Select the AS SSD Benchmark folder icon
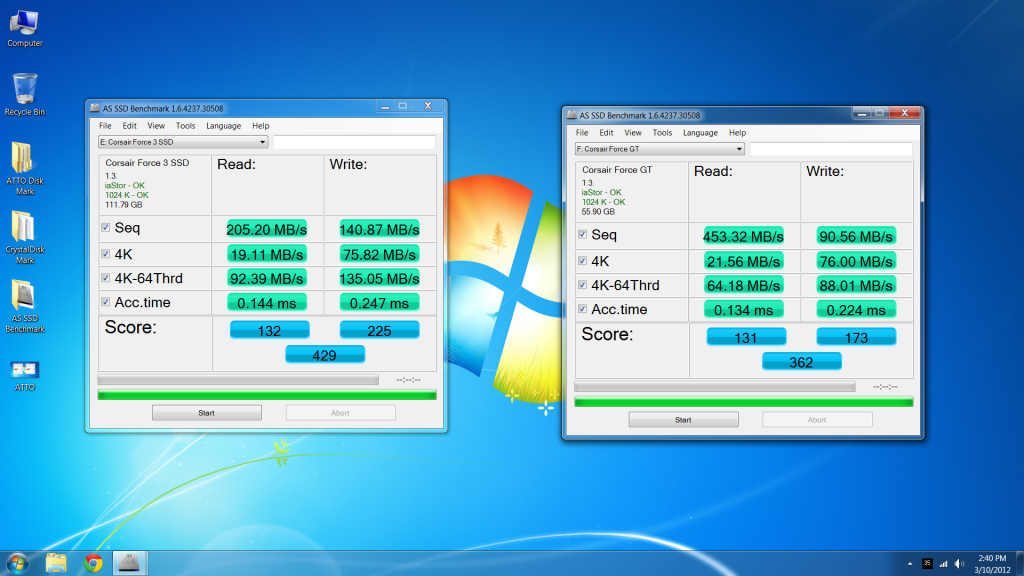Viewport: 1024px width, 576px height. [x=25, y=306]
